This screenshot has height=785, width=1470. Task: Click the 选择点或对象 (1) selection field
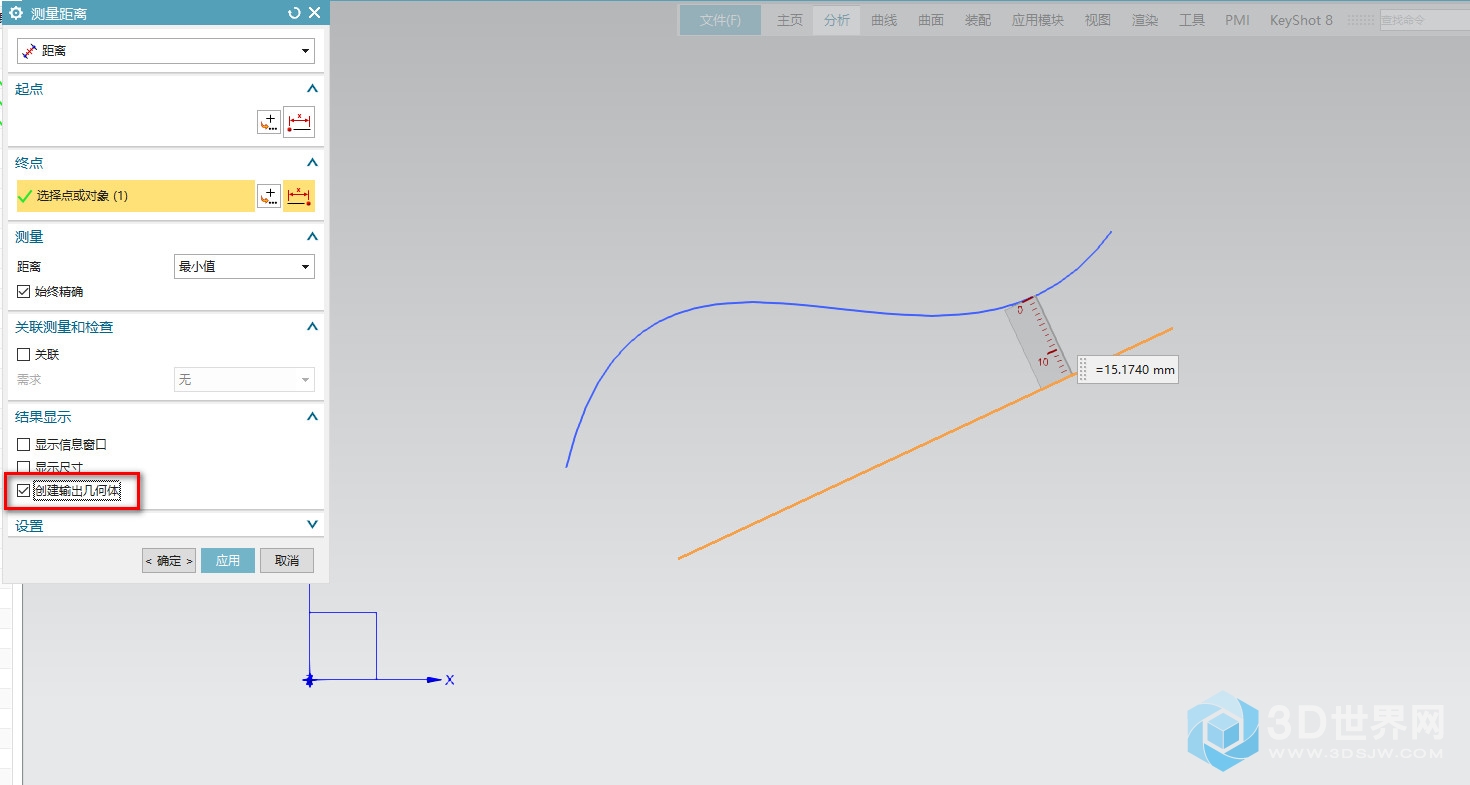pos(136,196)
